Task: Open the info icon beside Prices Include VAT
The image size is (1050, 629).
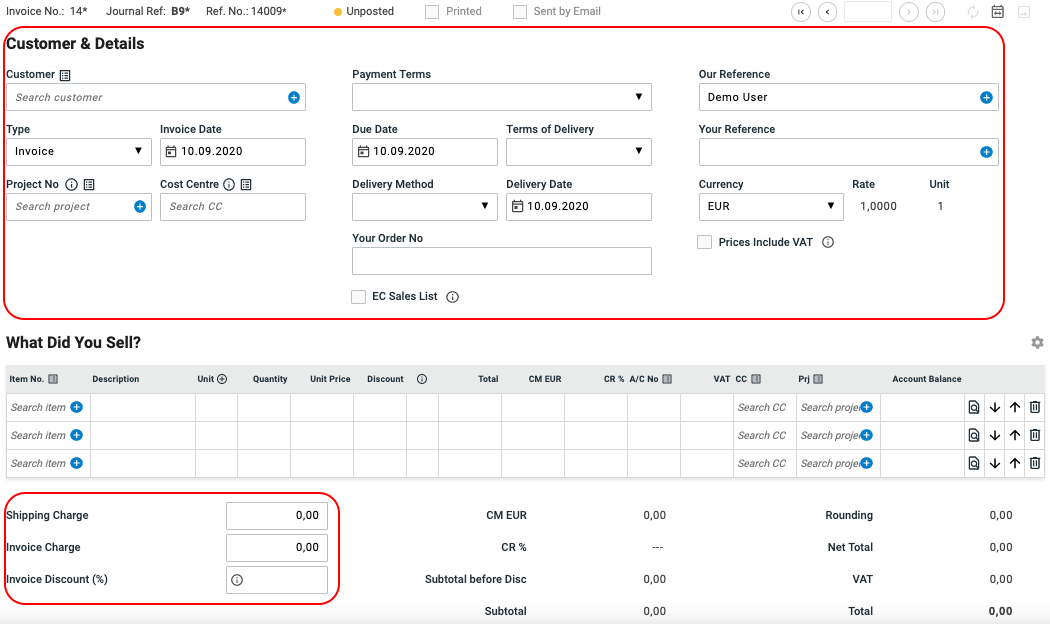Action: (x=828, y=242)
